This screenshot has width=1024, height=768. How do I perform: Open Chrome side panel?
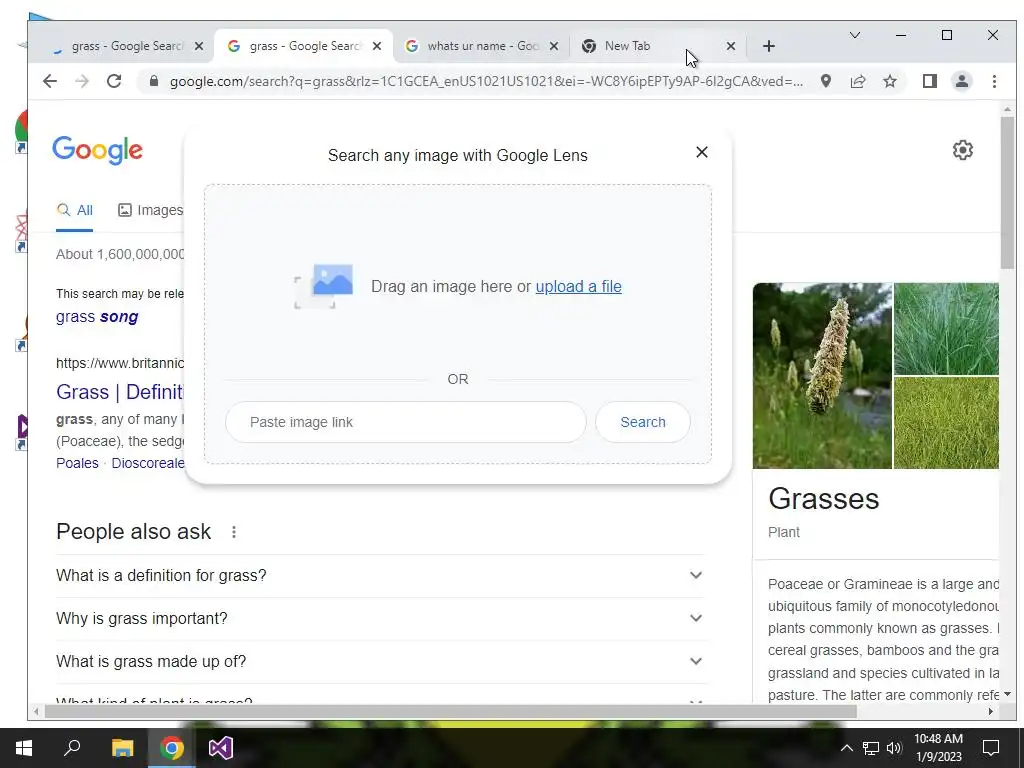929,82
